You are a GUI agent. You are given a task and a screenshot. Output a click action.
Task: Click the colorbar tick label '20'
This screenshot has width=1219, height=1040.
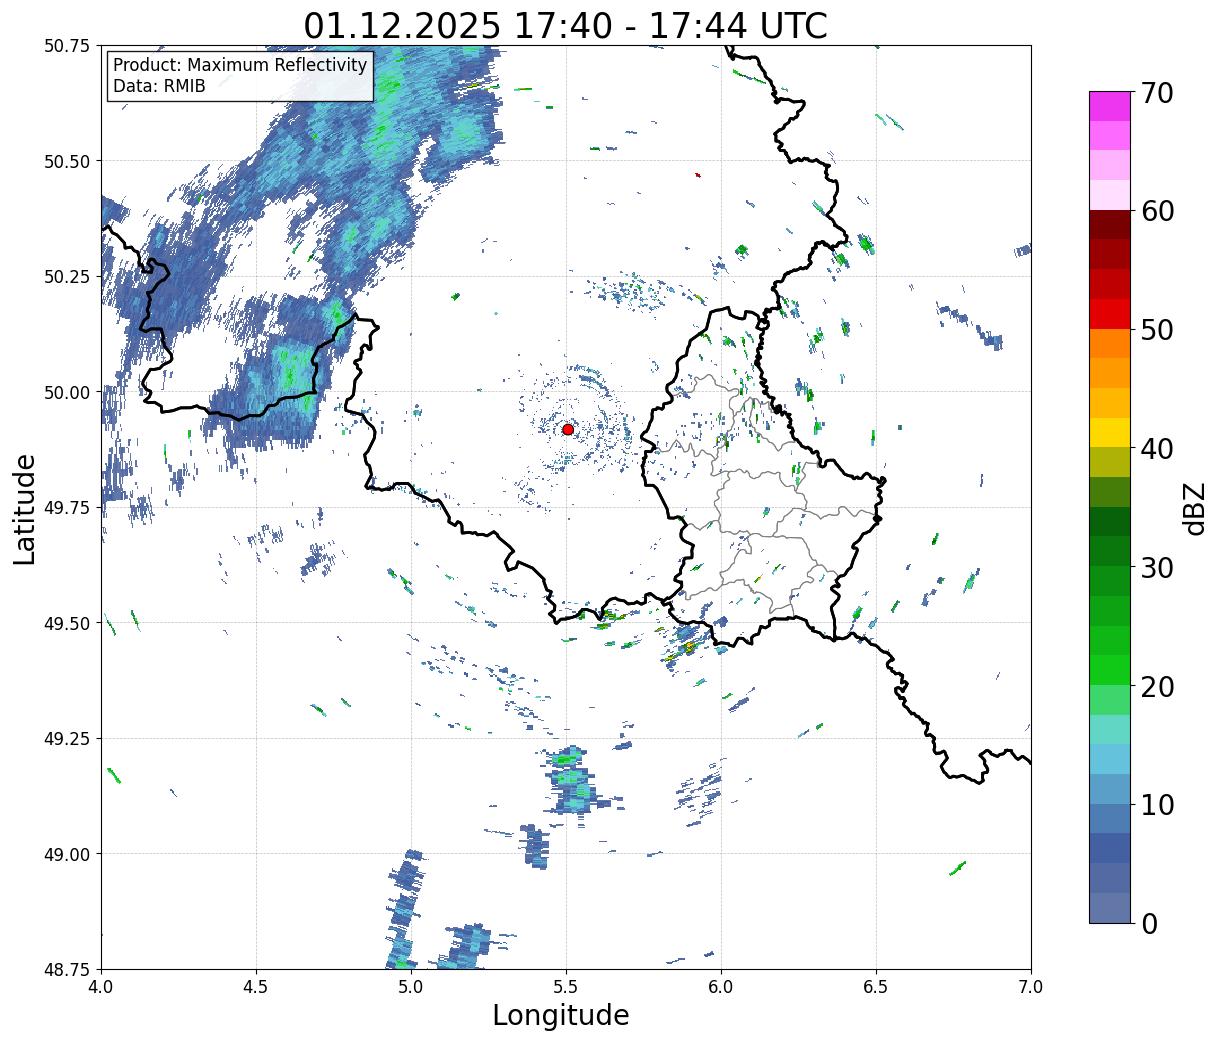coord(1157,686)
